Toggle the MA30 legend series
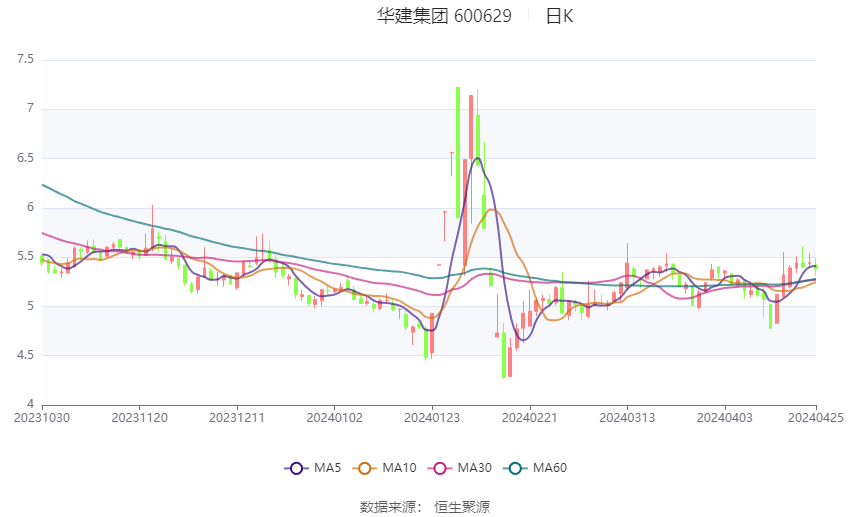This screenshot has width=850, height=517. click(460, 468)
